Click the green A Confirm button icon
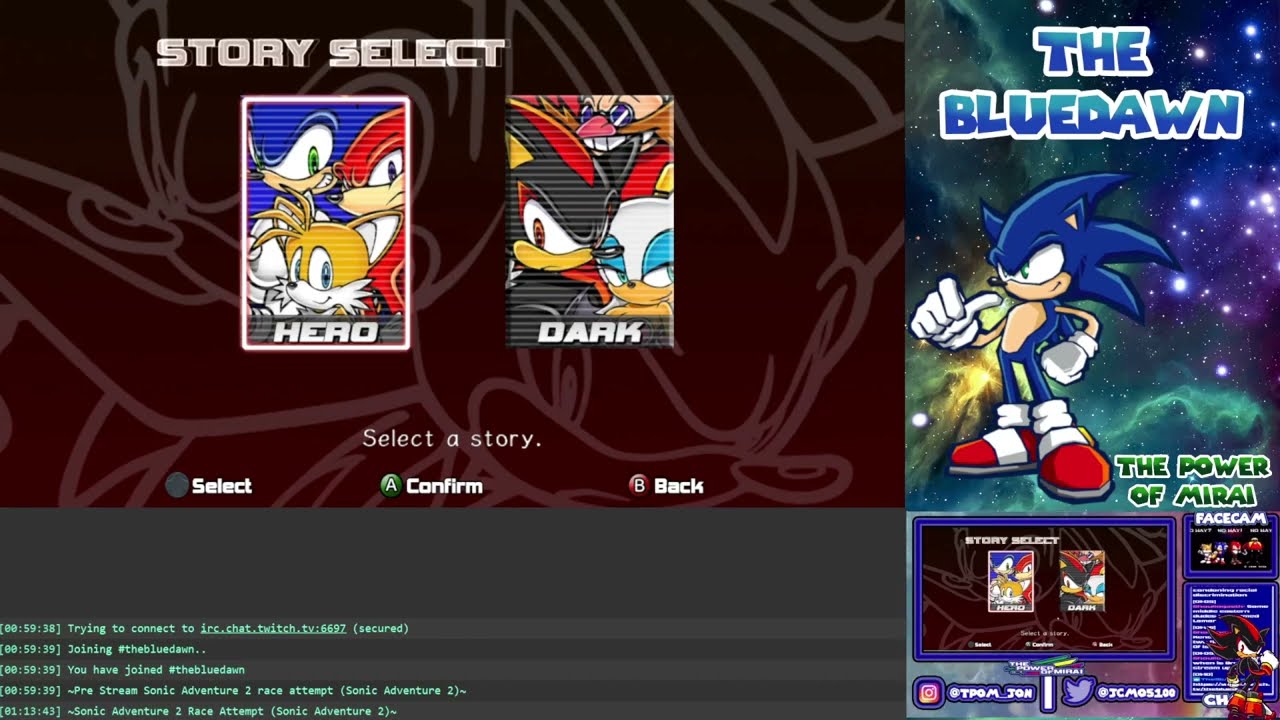 (x=390, y=485)
